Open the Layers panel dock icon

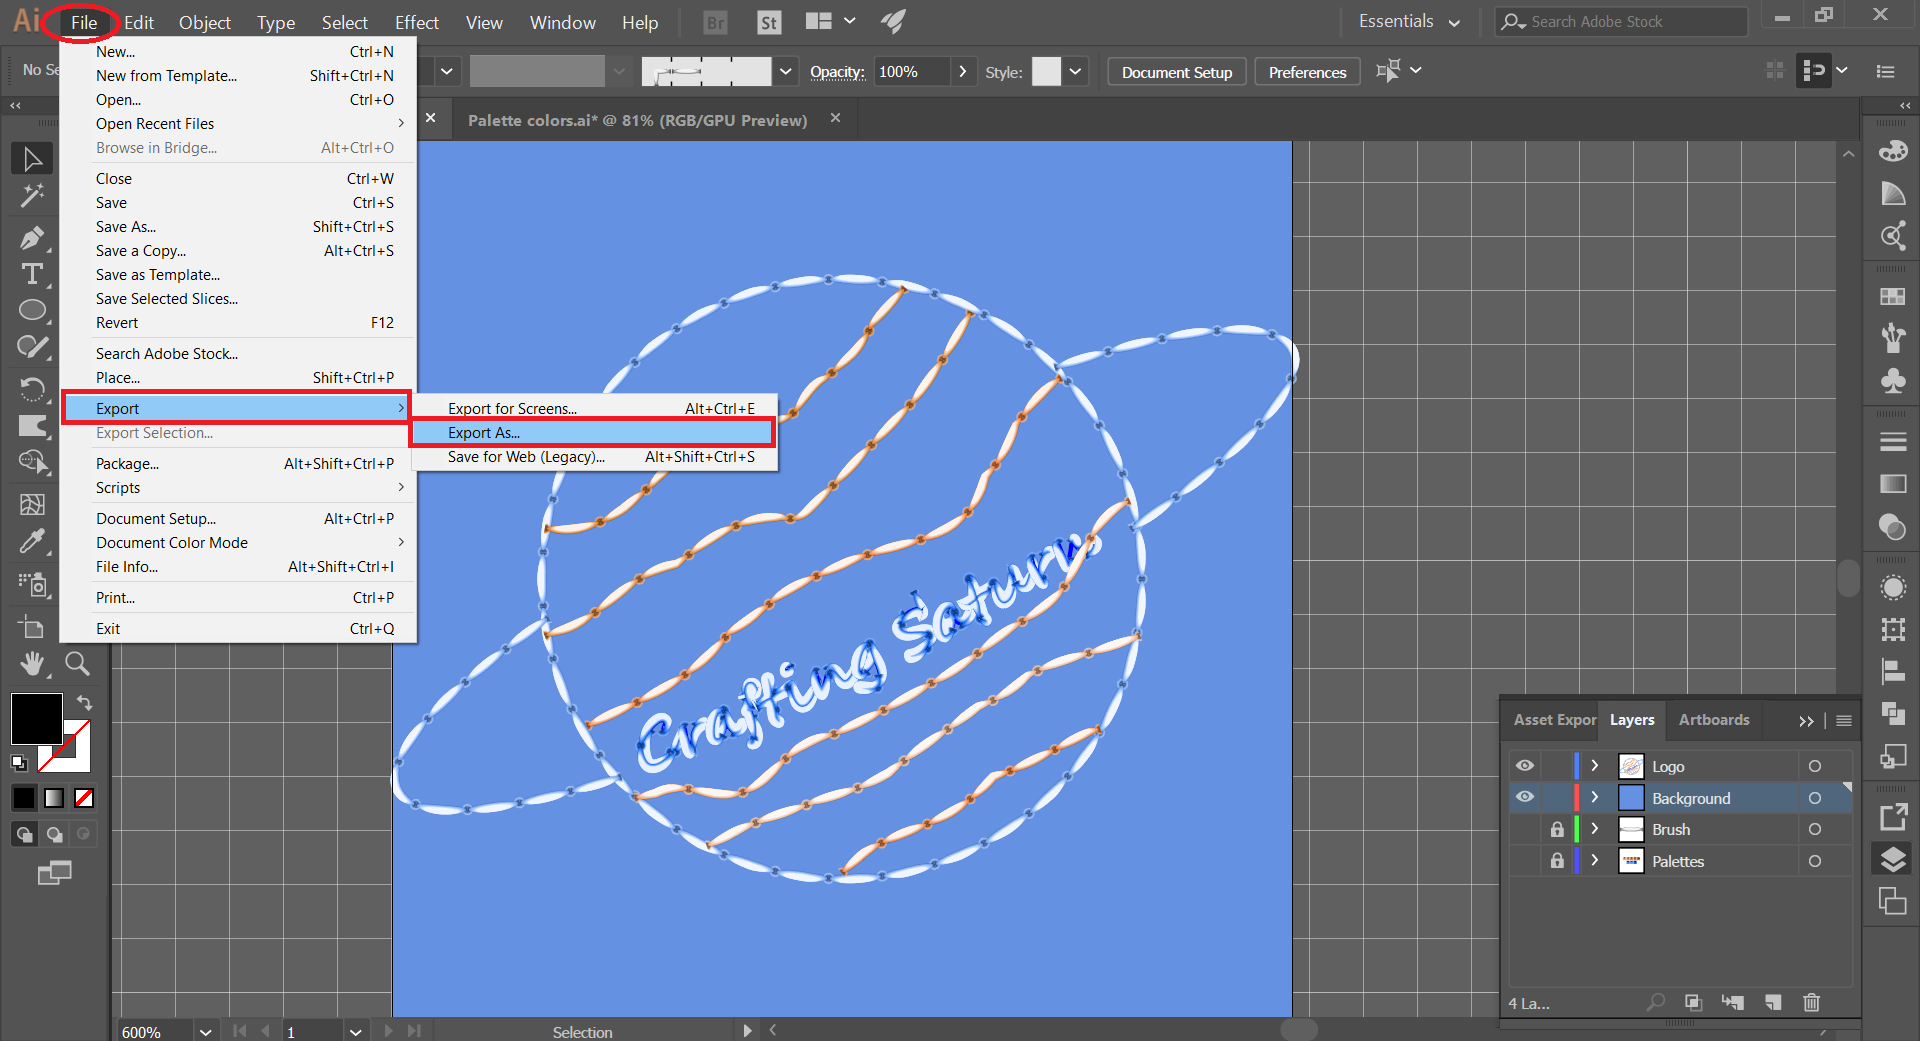[1892, 859]
